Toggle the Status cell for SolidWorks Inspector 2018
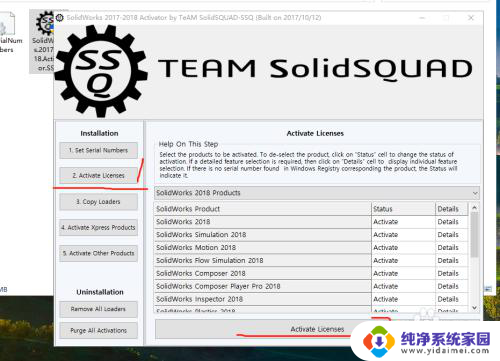The image size is (500, 361). click(403, 299)
